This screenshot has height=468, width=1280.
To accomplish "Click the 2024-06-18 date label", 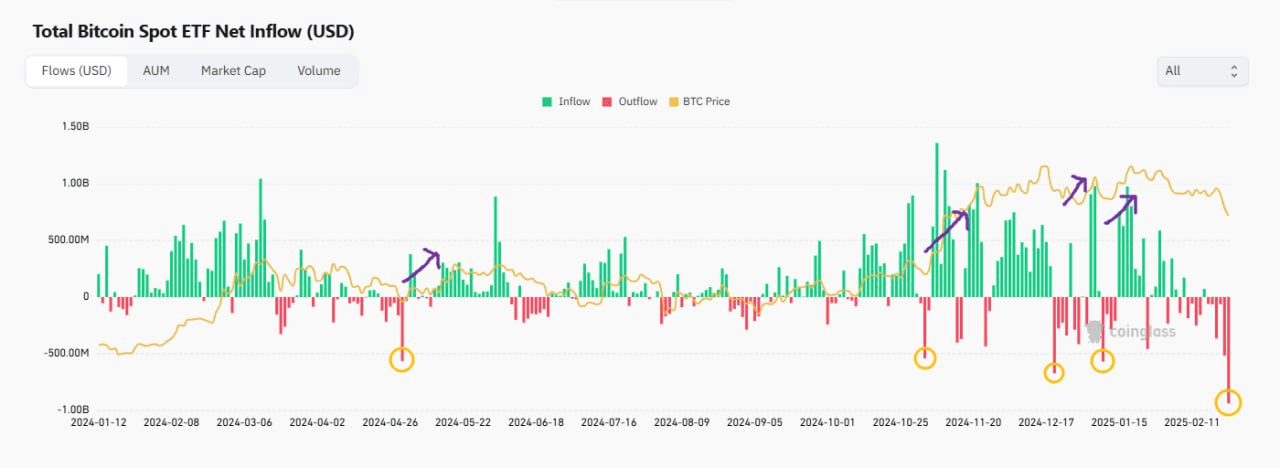I will (x=536, y=423).
